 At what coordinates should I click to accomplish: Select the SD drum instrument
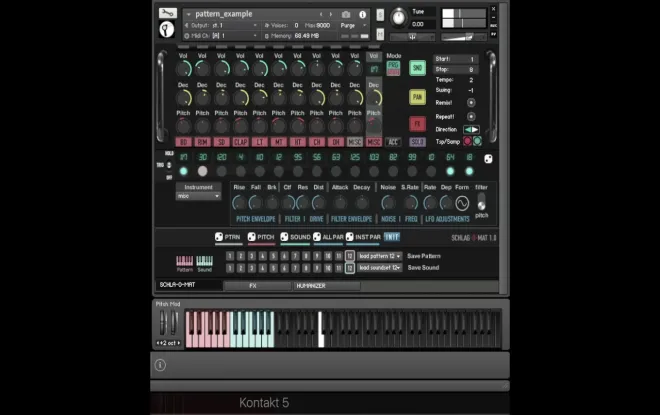pyautogui.click(x=221, y=142)
